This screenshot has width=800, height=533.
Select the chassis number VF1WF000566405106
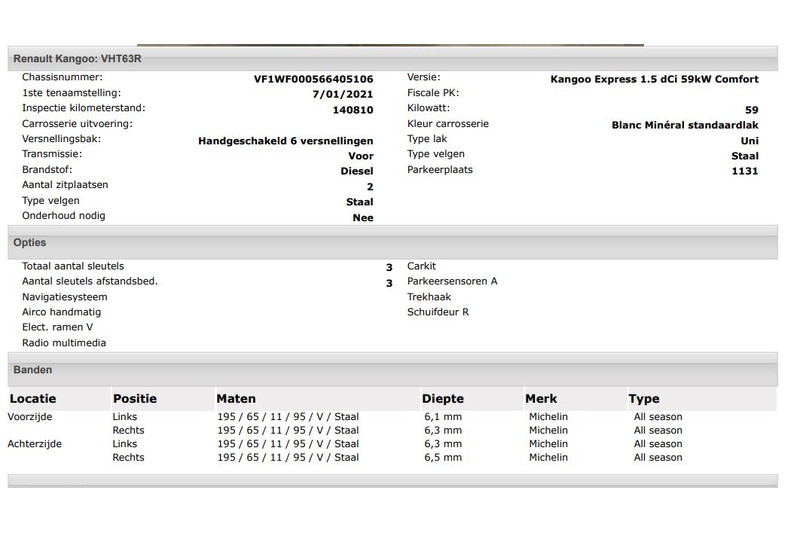click(313, 79)
